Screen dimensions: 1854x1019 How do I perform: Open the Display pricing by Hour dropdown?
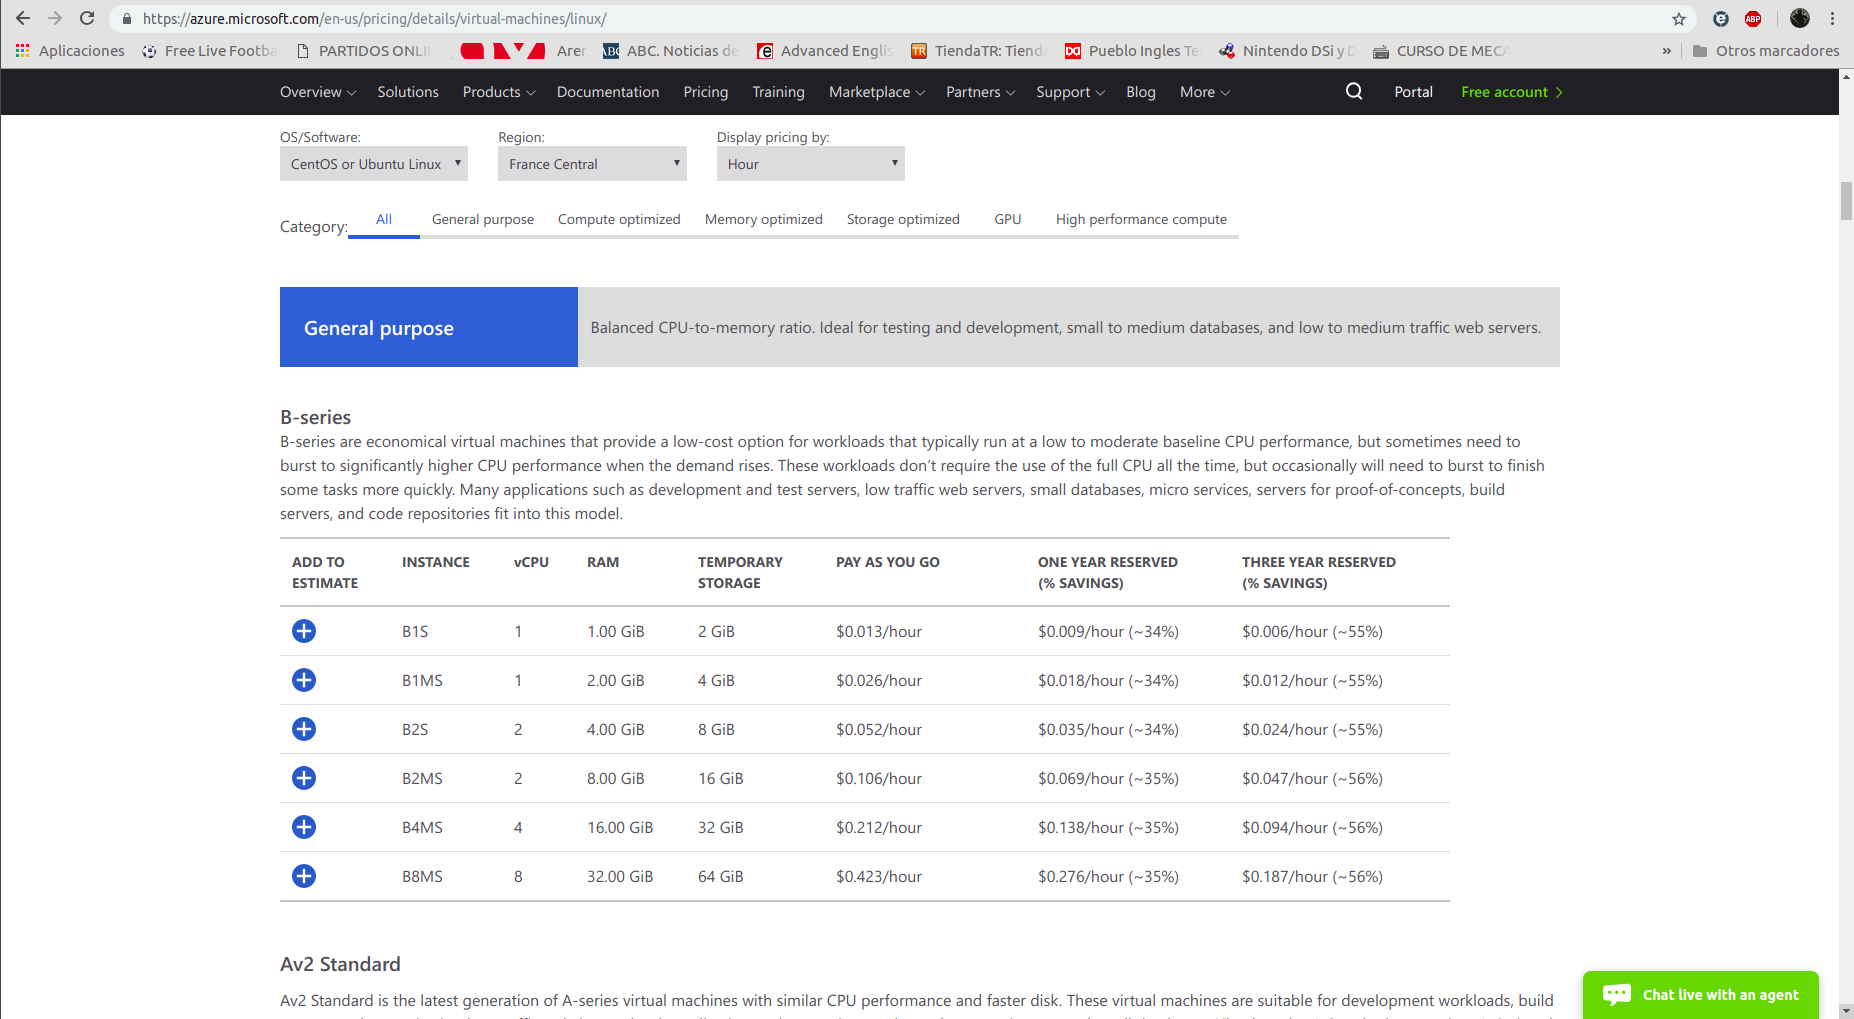(x=811, y=164)
